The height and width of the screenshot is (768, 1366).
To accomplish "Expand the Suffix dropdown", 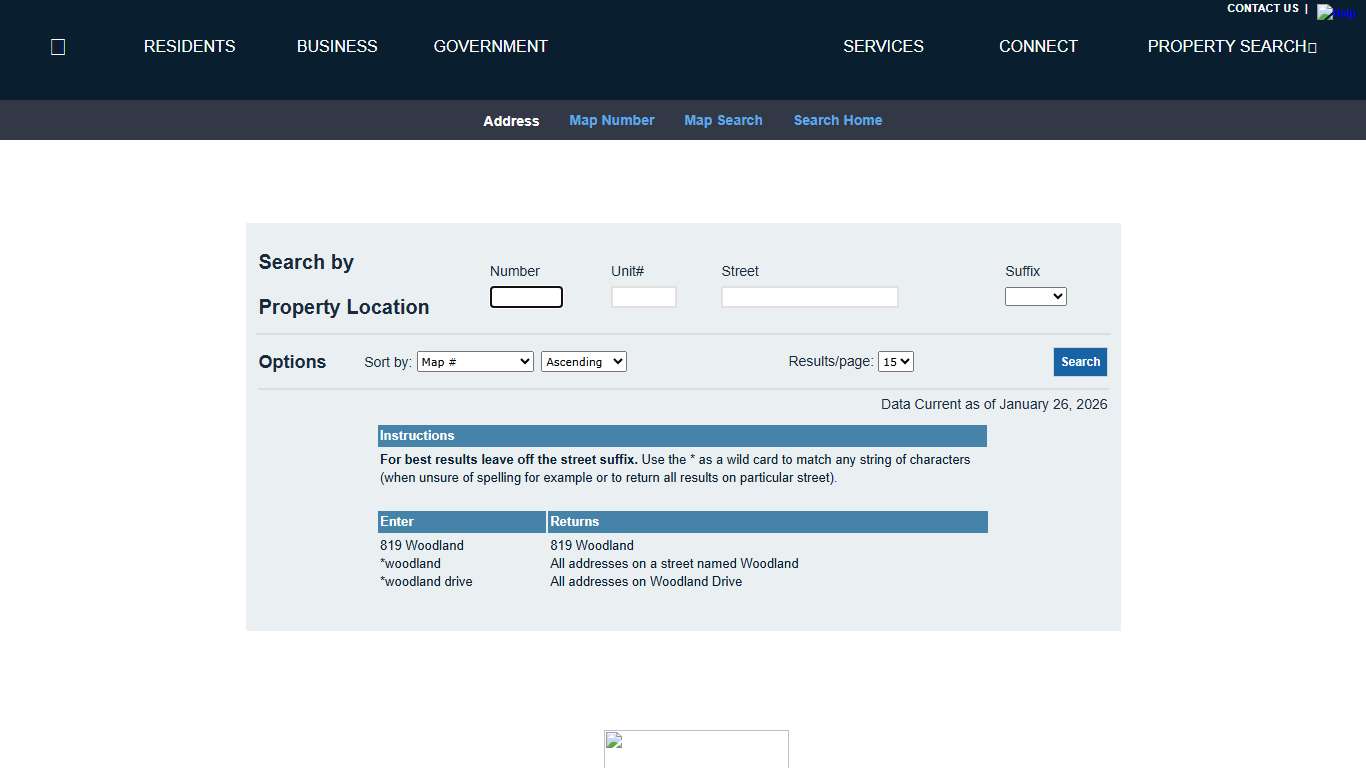I will pyautogui.click(x=1035, y=297).
